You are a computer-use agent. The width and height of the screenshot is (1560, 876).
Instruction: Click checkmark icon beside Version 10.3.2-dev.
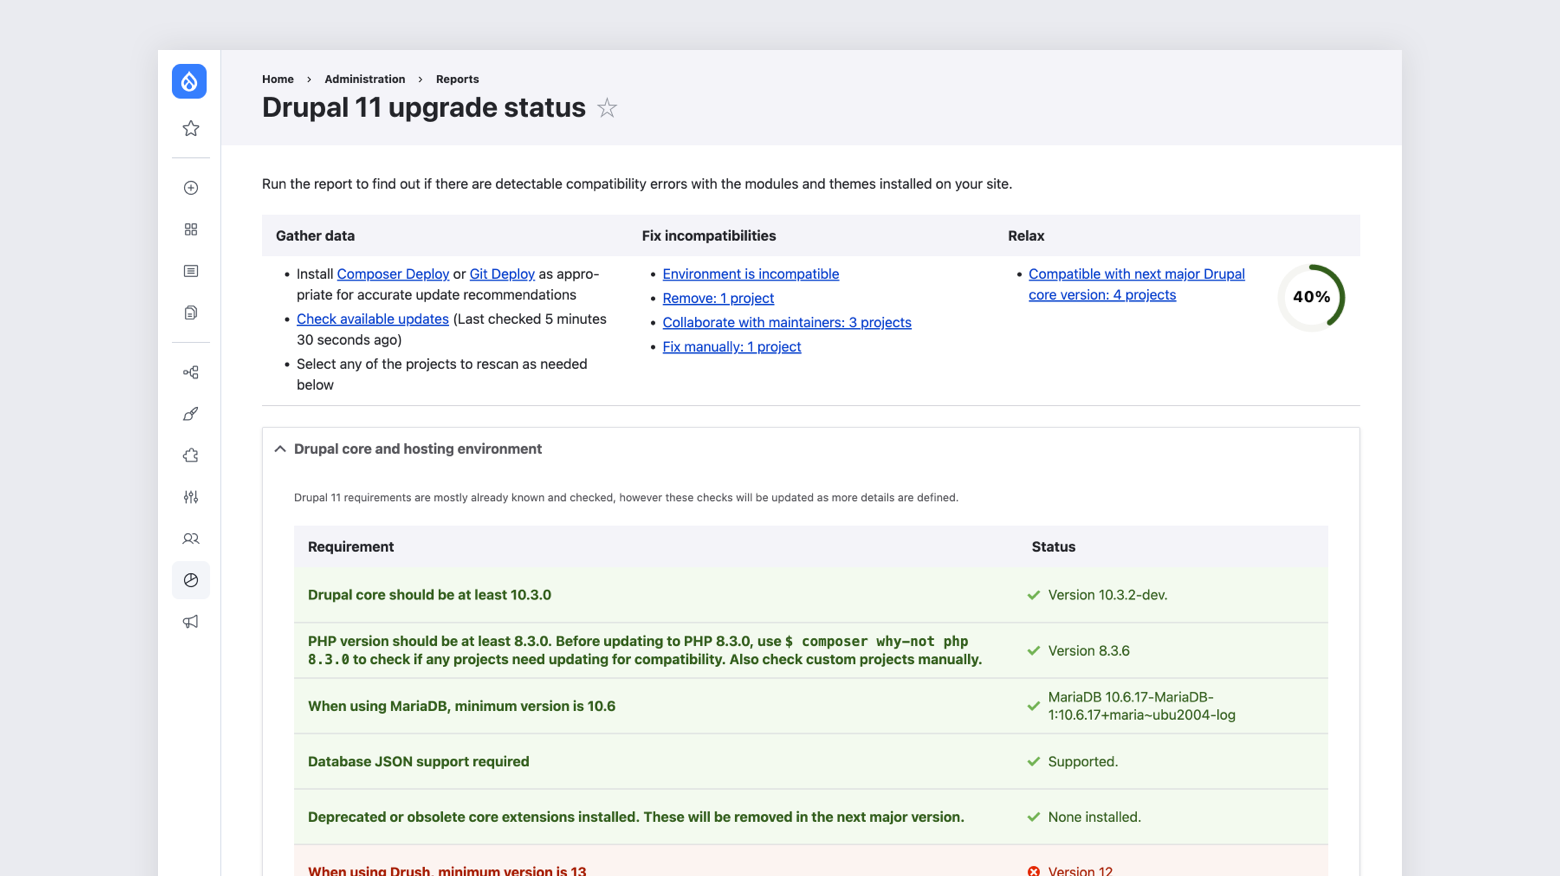pyautogui.click(x=1034, y=595)
